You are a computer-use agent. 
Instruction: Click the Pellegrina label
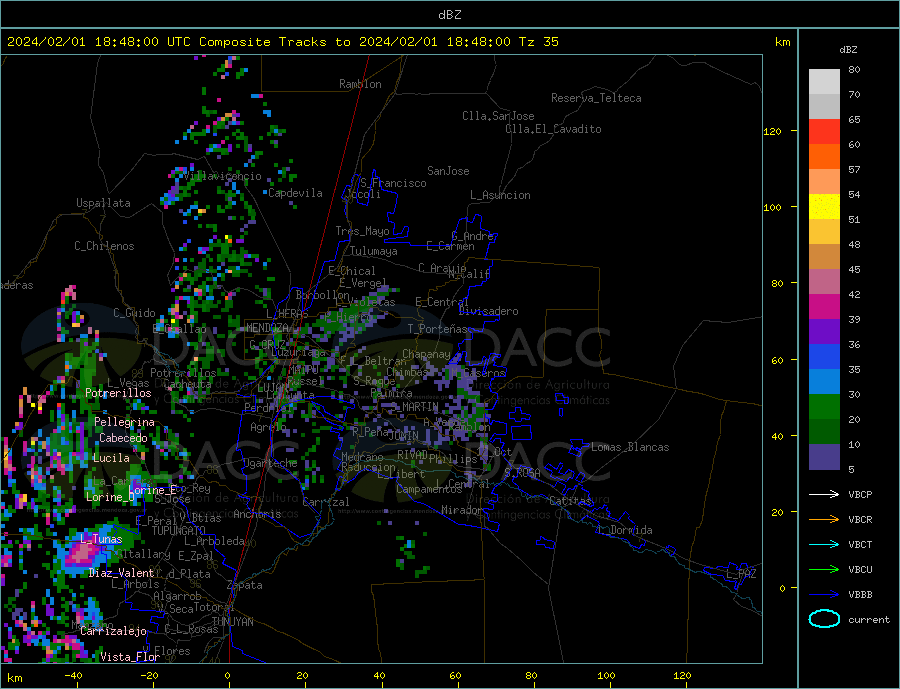tap(125, 423)
